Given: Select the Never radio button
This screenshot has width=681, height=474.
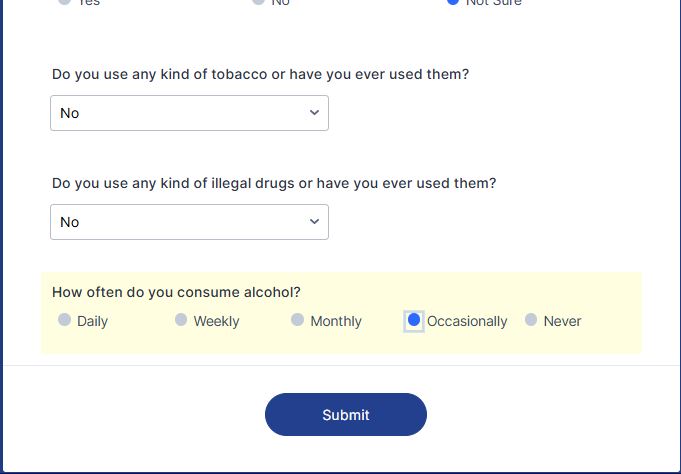Looking at the screenshot, I should pyautogui.click(x=531, y=320).
